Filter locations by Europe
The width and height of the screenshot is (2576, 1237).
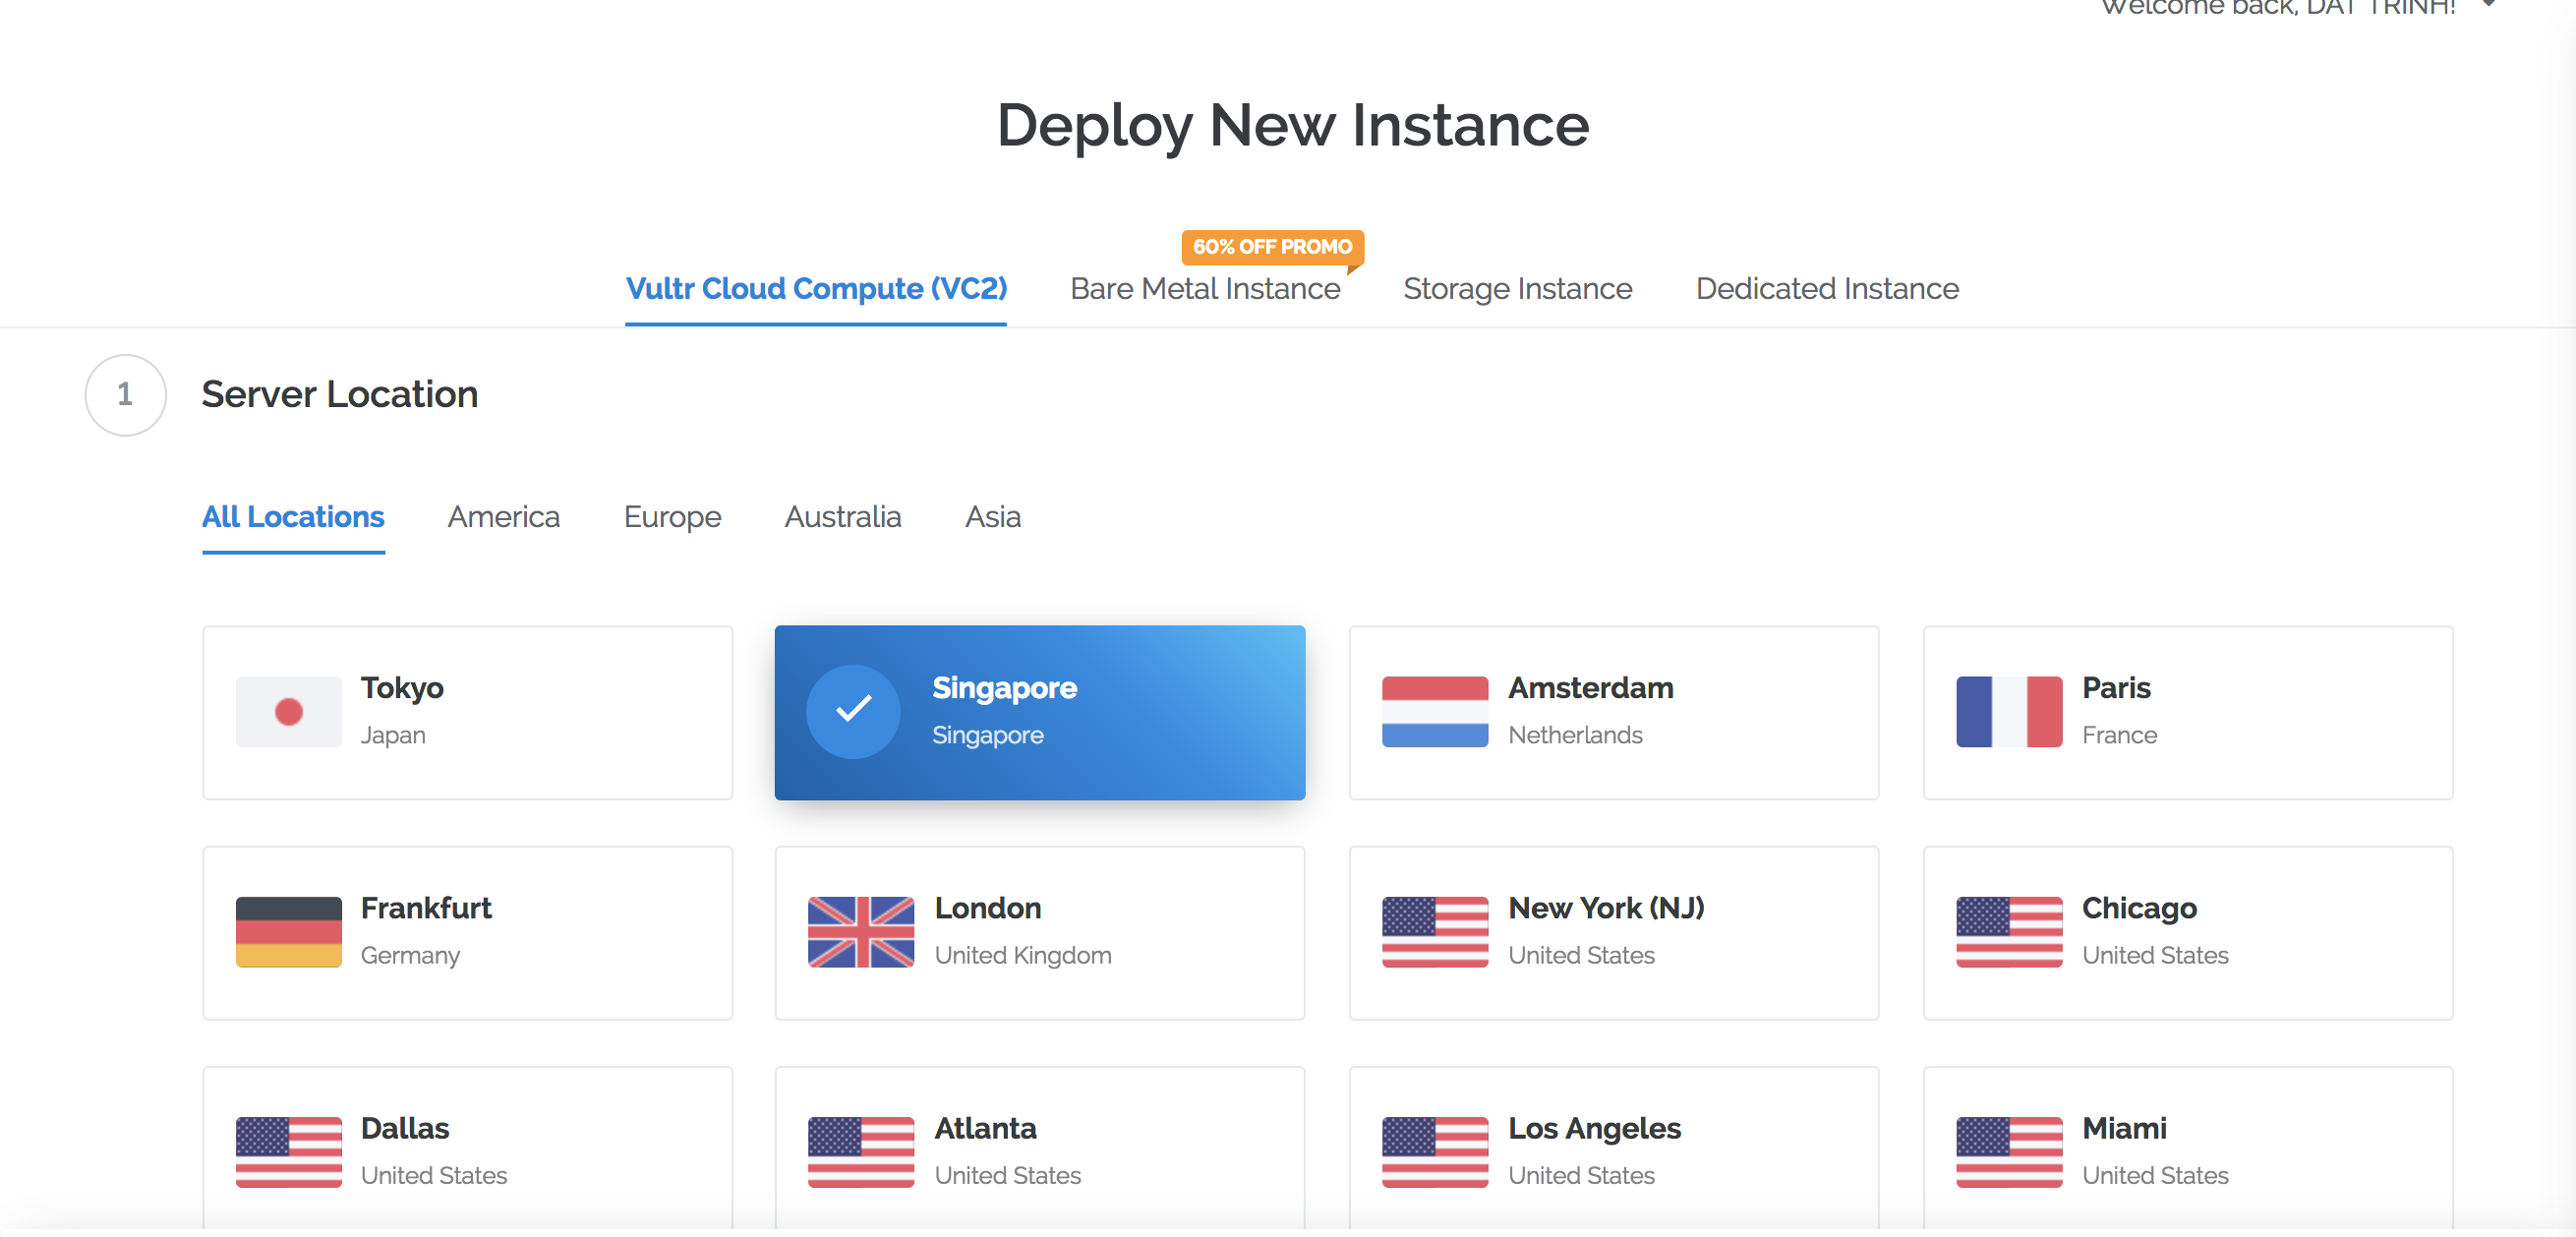point(672,516)
